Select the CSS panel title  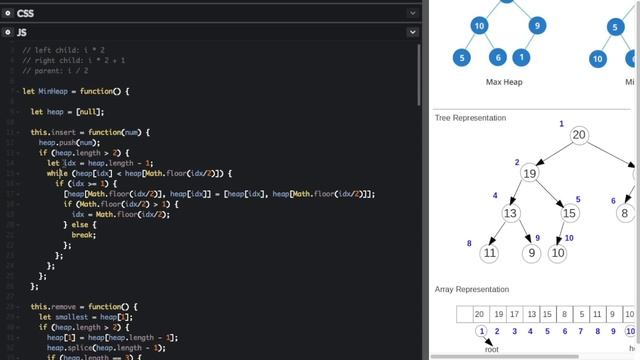coord(25,13)
